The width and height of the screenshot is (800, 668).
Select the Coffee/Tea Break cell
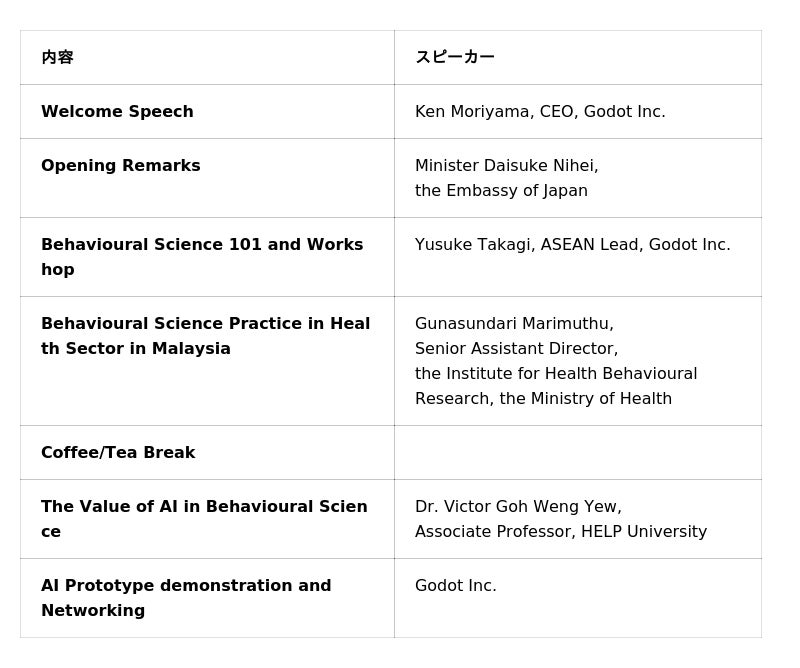coord(118,453)
